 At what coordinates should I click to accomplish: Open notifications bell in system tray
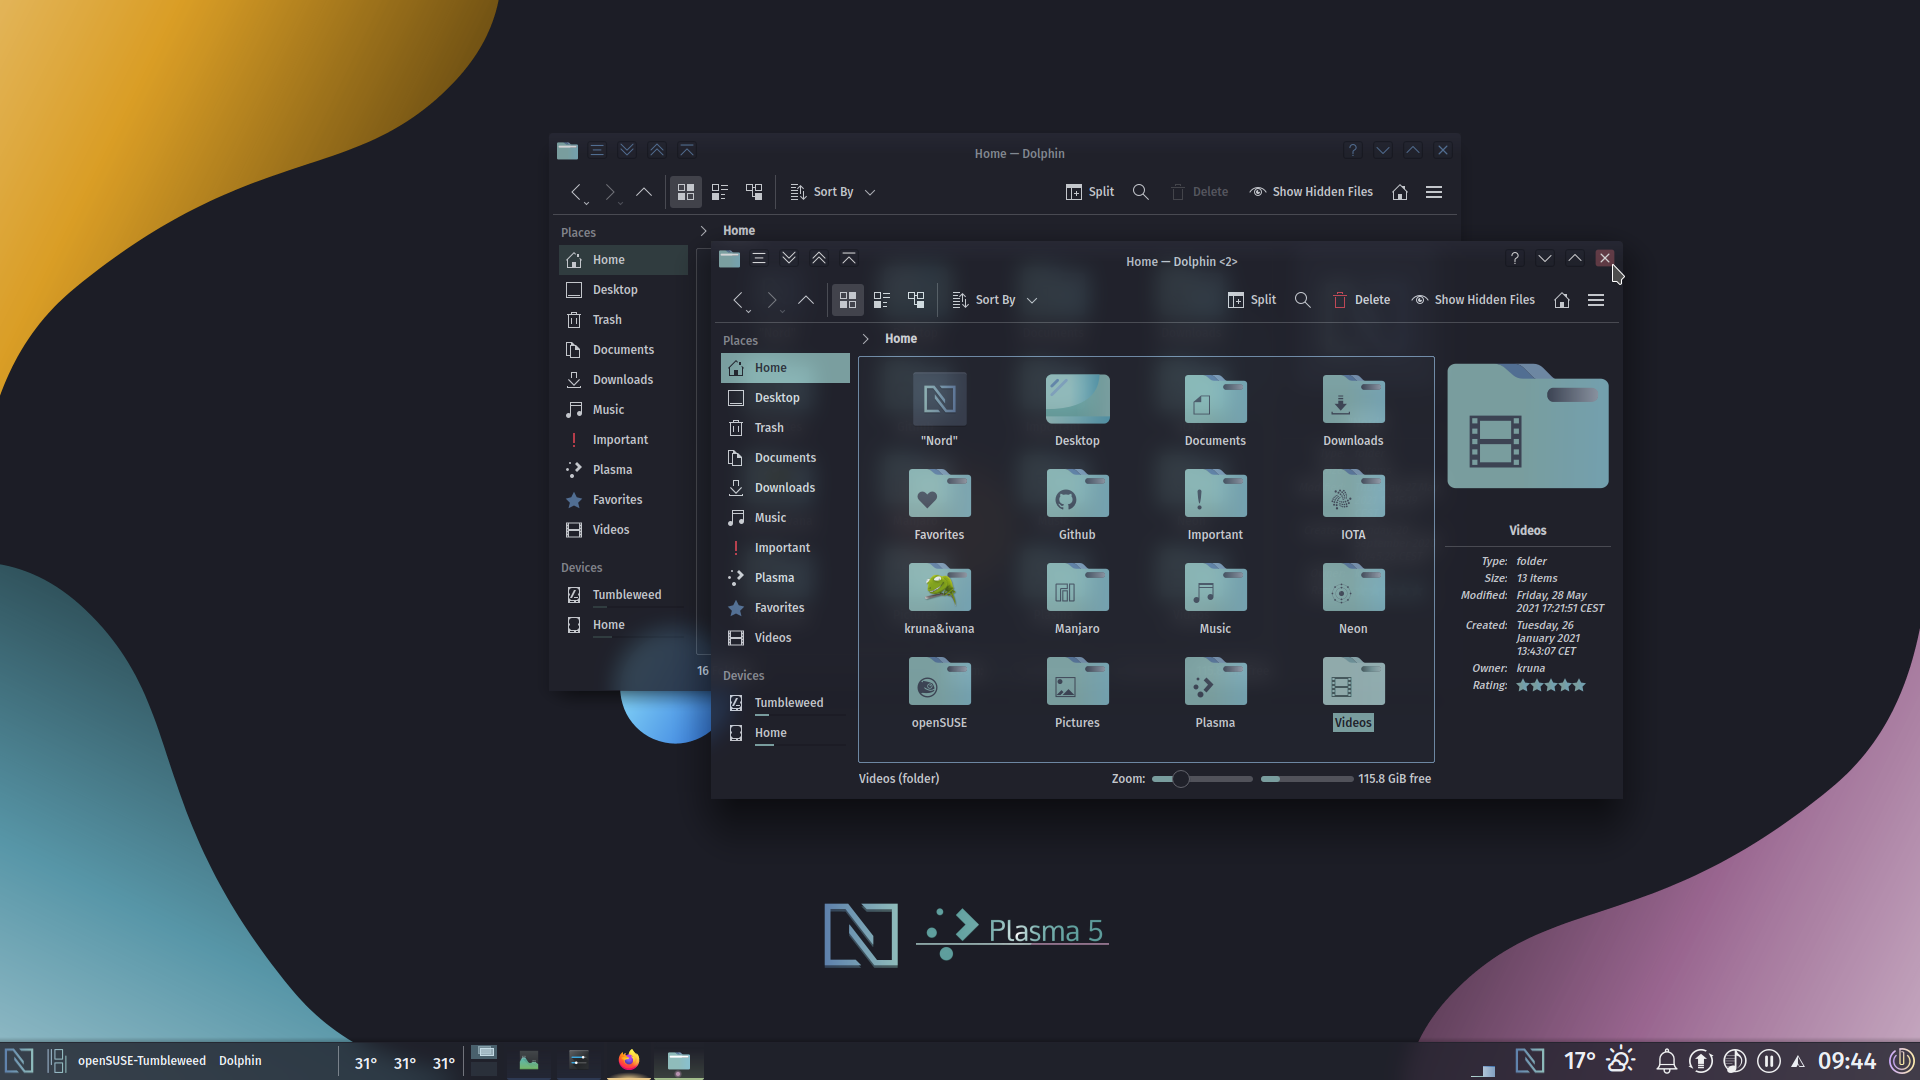[x=1666, y=1061]
